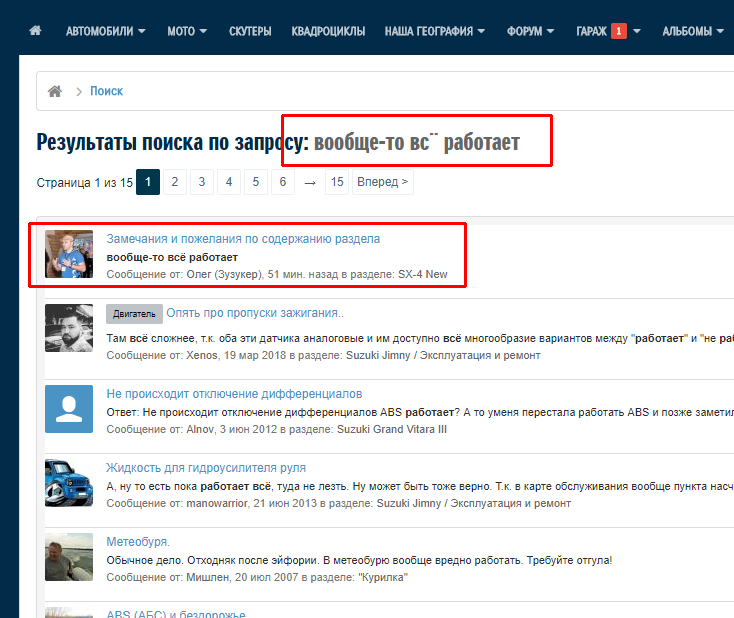Click the Поиск breadcrumb link
Viewport: 734px width, 618px height.
pyautogui.click(x=106, y=91)
